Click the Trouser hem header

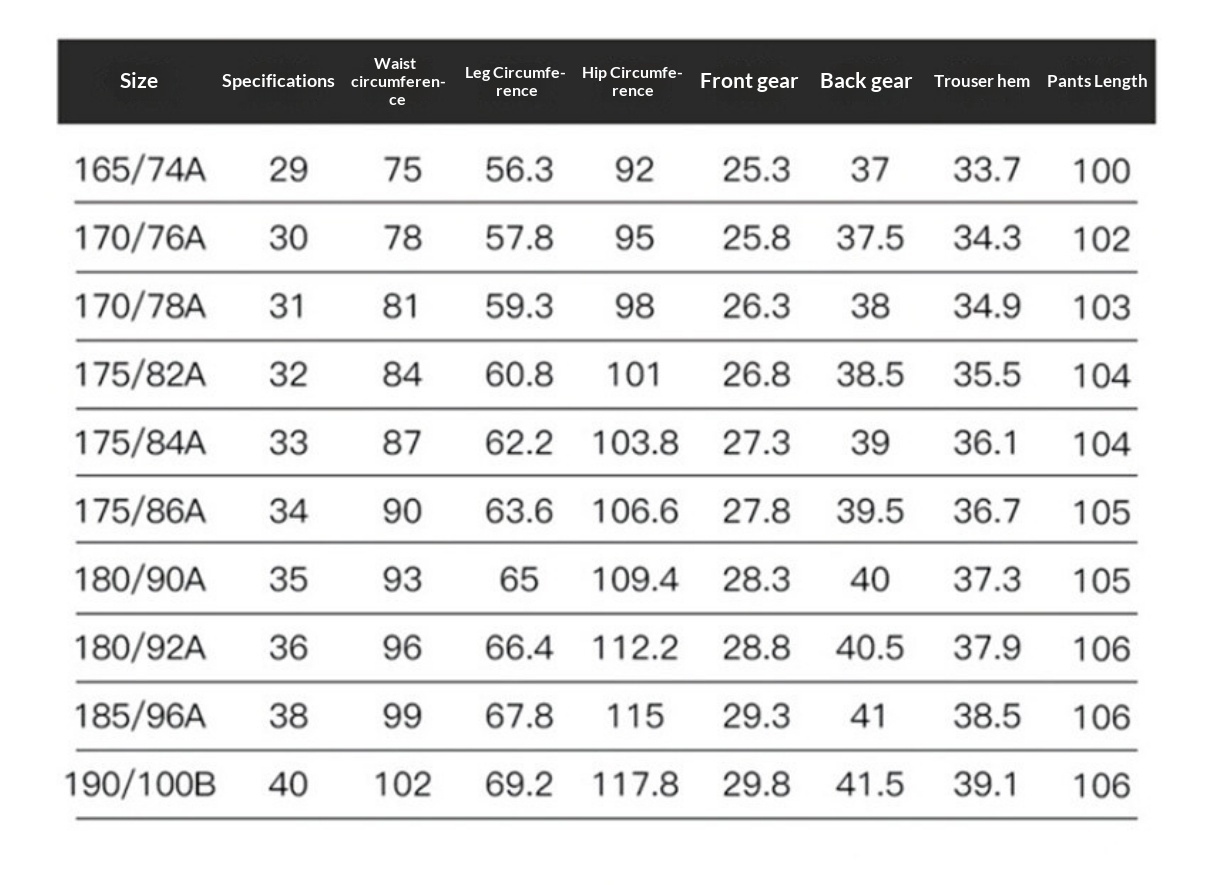[982, 81]
